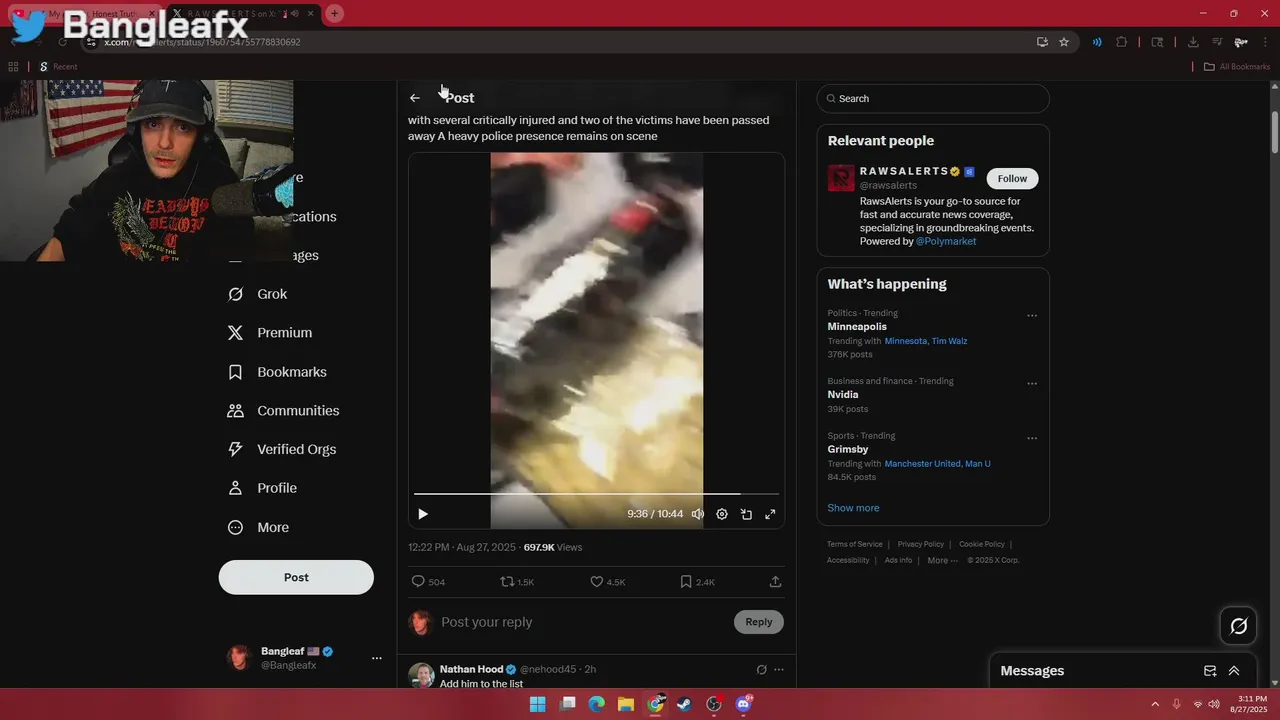Image resolution: width=1280 pixels, height=720 pixels.
Task: Bookmark this page with the star icon
Action: 1064,42
